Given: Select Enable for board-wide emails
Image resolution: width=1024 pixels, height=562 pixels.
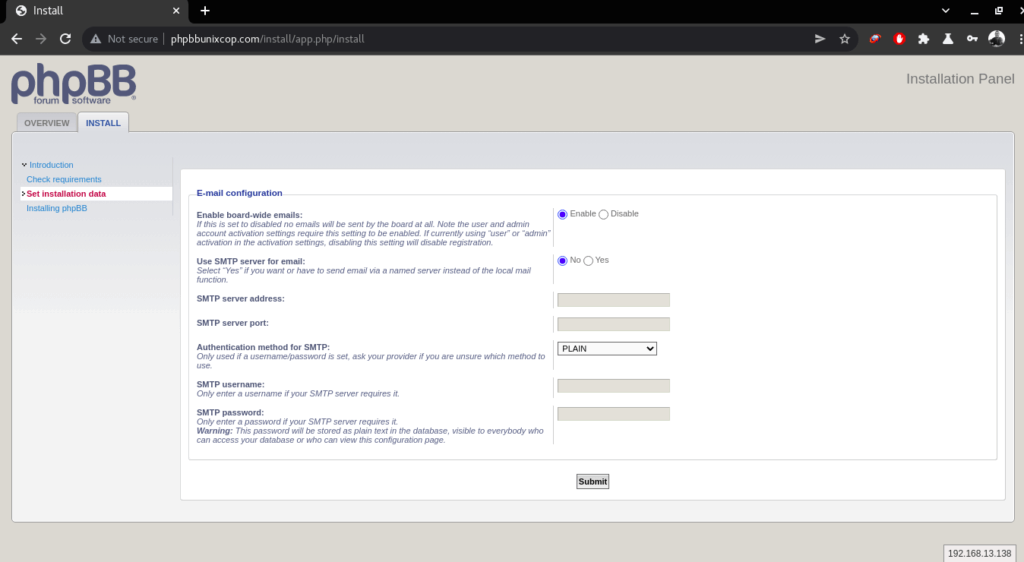Looking at the screenshot, I should [x=562, y=215].
